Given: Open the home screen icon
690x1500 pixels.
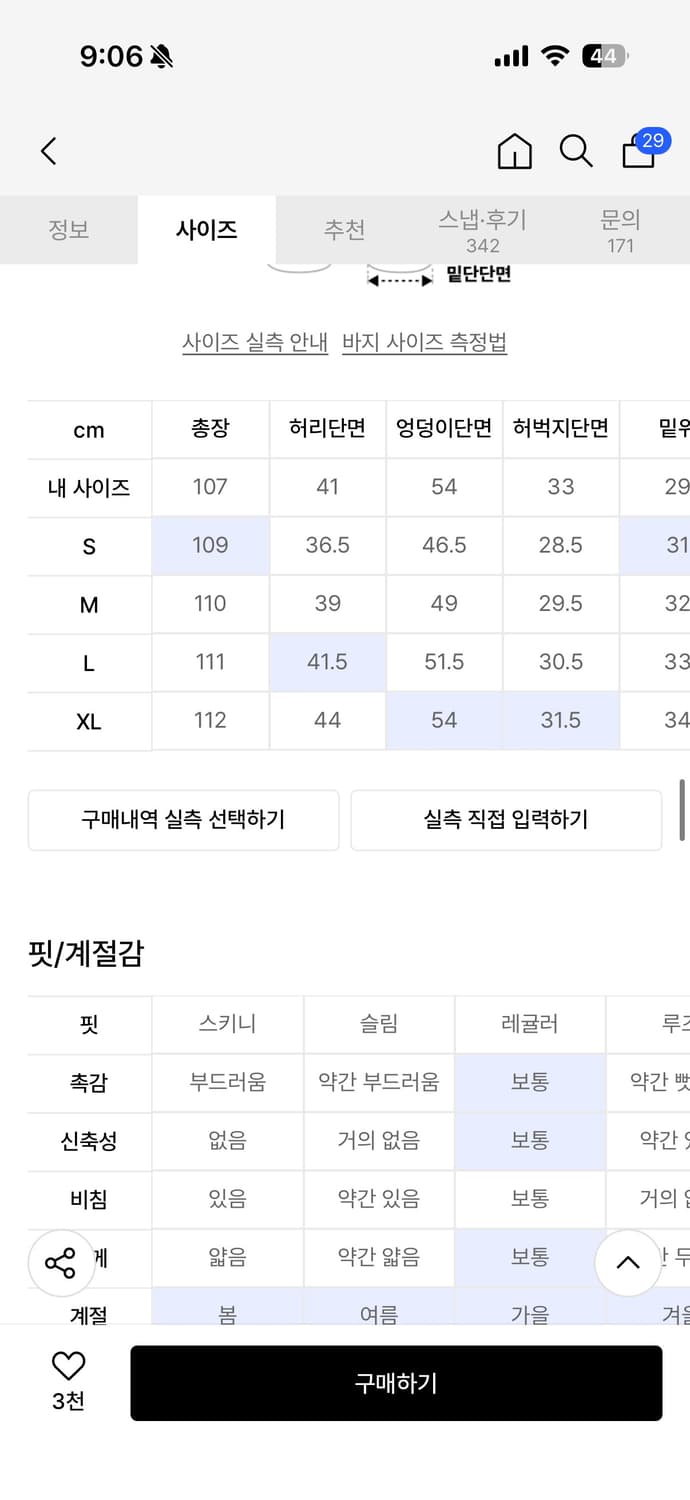Looking at the screenshot, I should [514, 151].
